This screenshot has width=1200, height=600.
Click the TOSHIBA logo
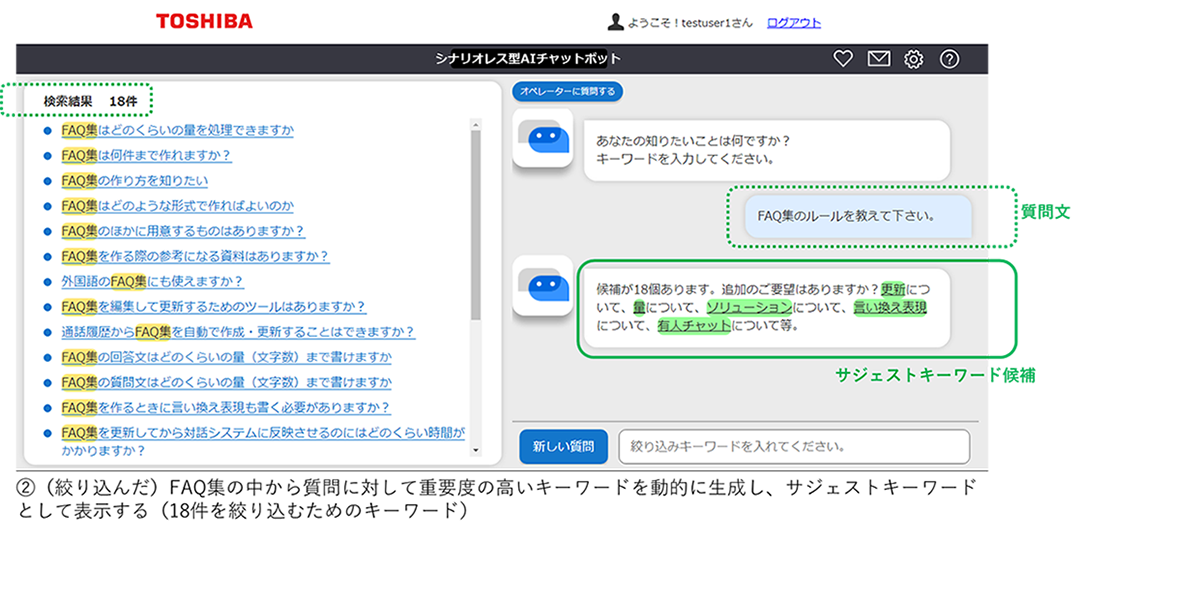point(205,21)
